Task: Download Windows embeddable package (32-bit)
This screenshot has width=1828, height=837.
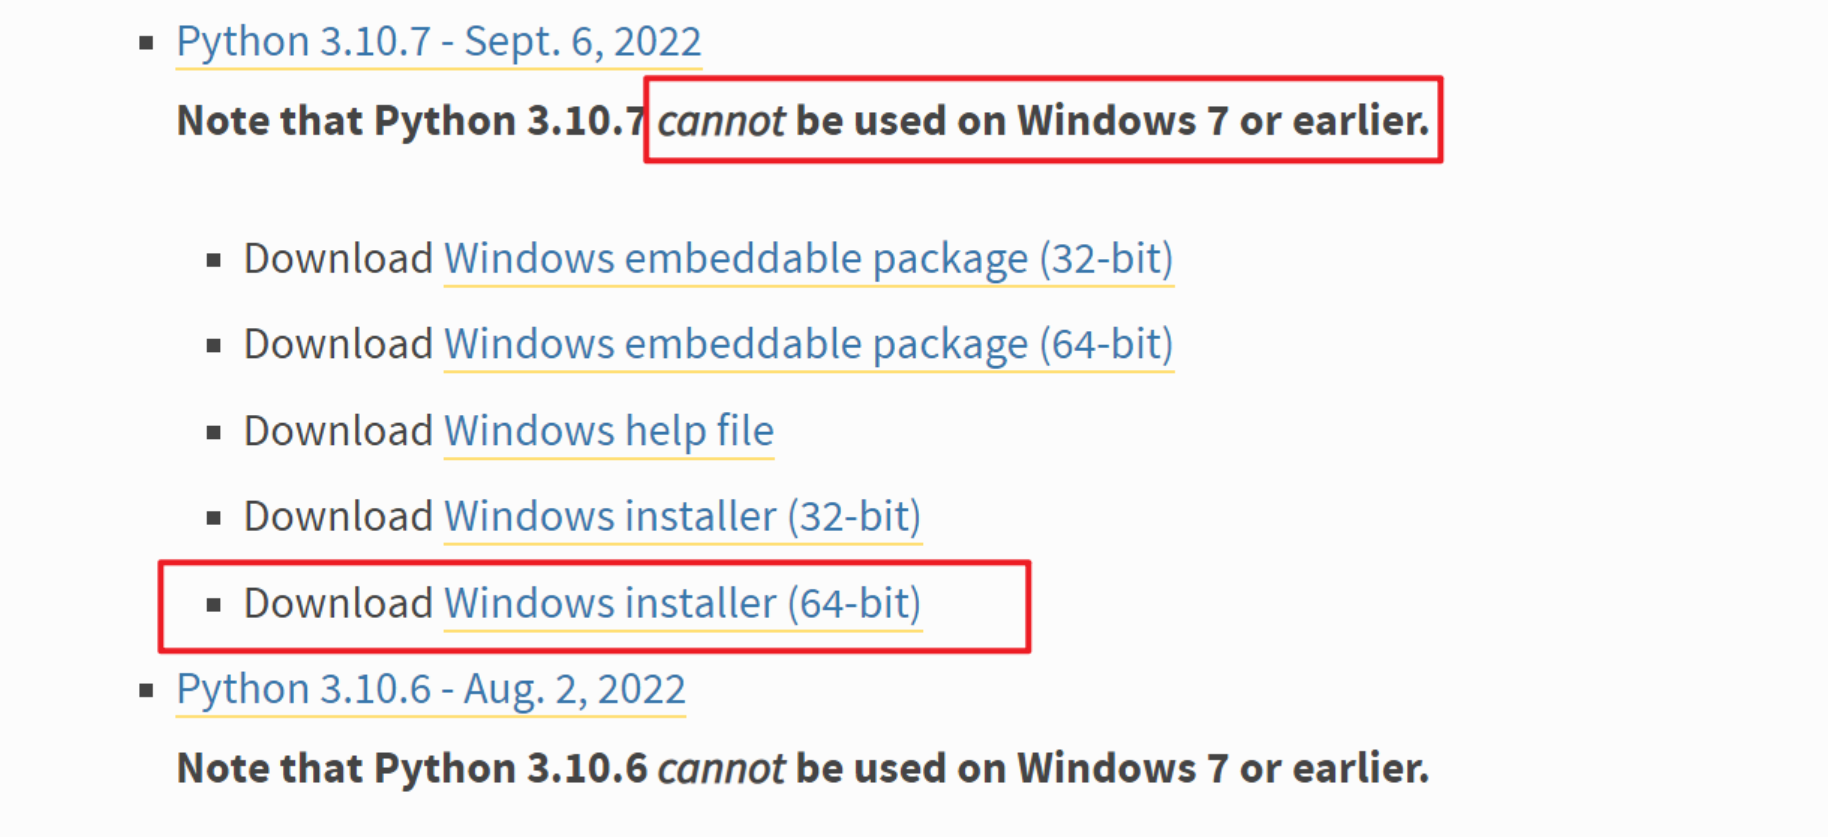Action: click(808, 259)
